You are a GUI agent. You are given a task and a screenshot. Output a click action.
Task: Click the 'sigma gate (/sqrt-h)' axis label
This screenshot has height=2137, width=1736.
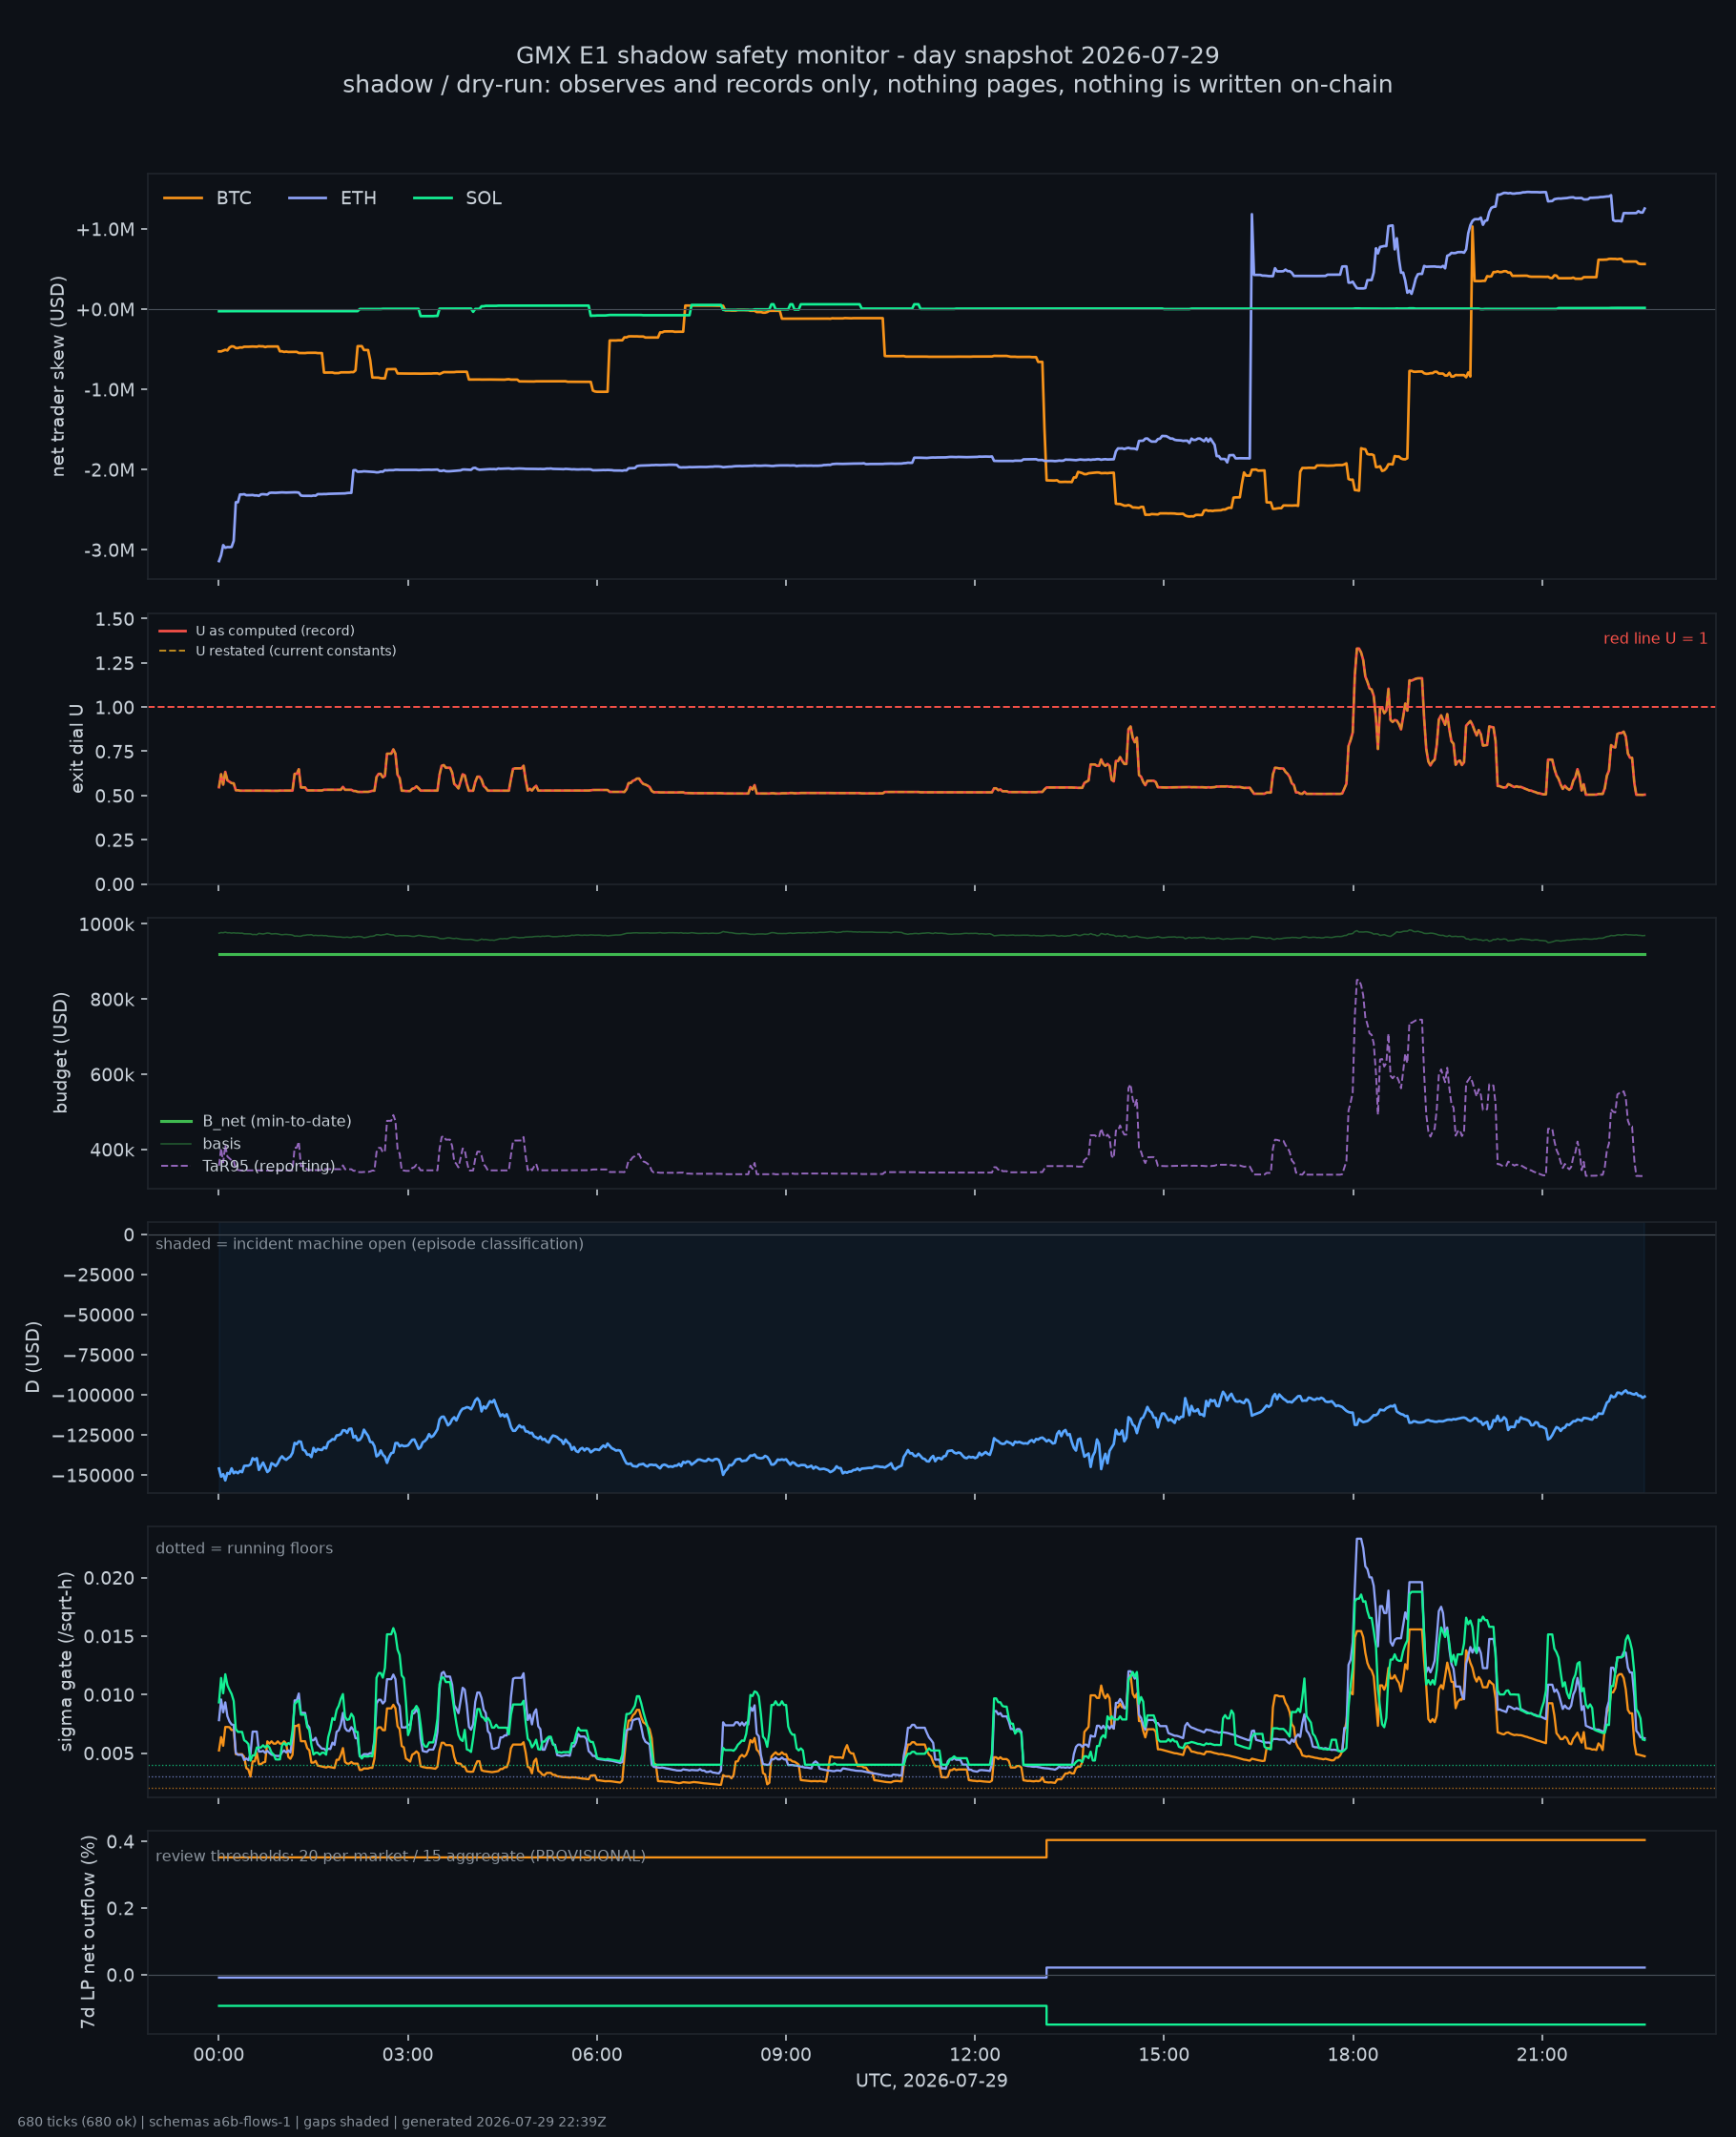(x=66, y=1661)
